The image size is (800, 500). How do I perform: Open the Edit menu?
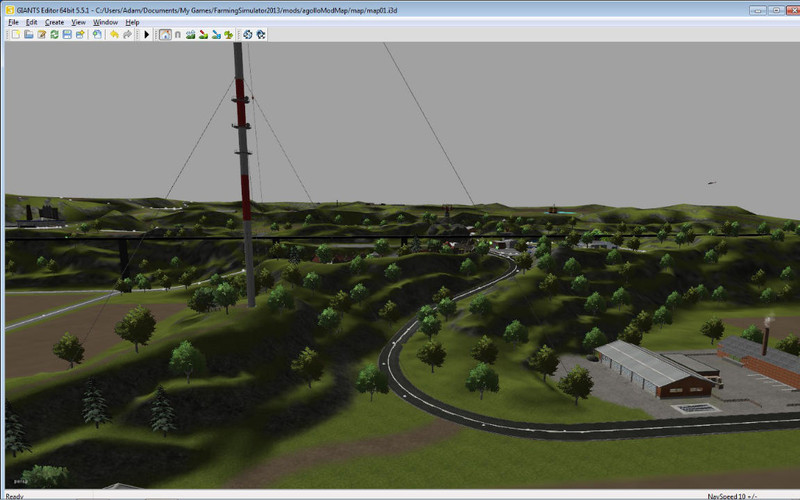(x=32, y=22)
